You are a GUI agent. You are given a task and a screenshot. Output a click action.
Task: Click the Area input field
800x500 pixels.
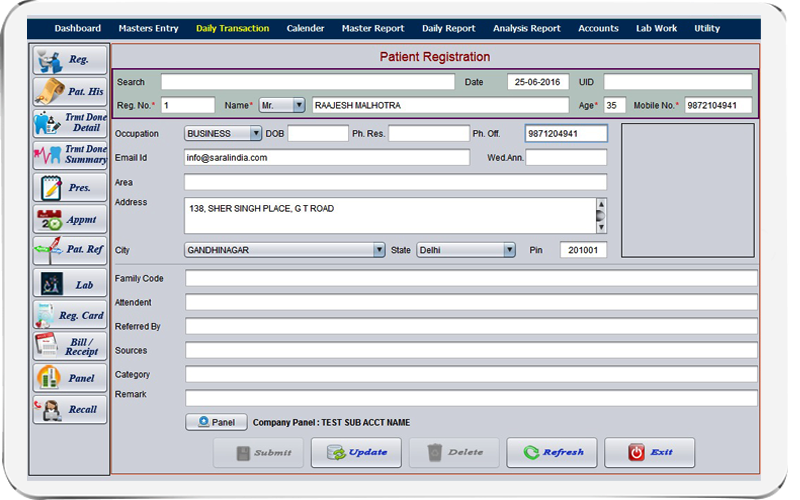tap(395, 182)
